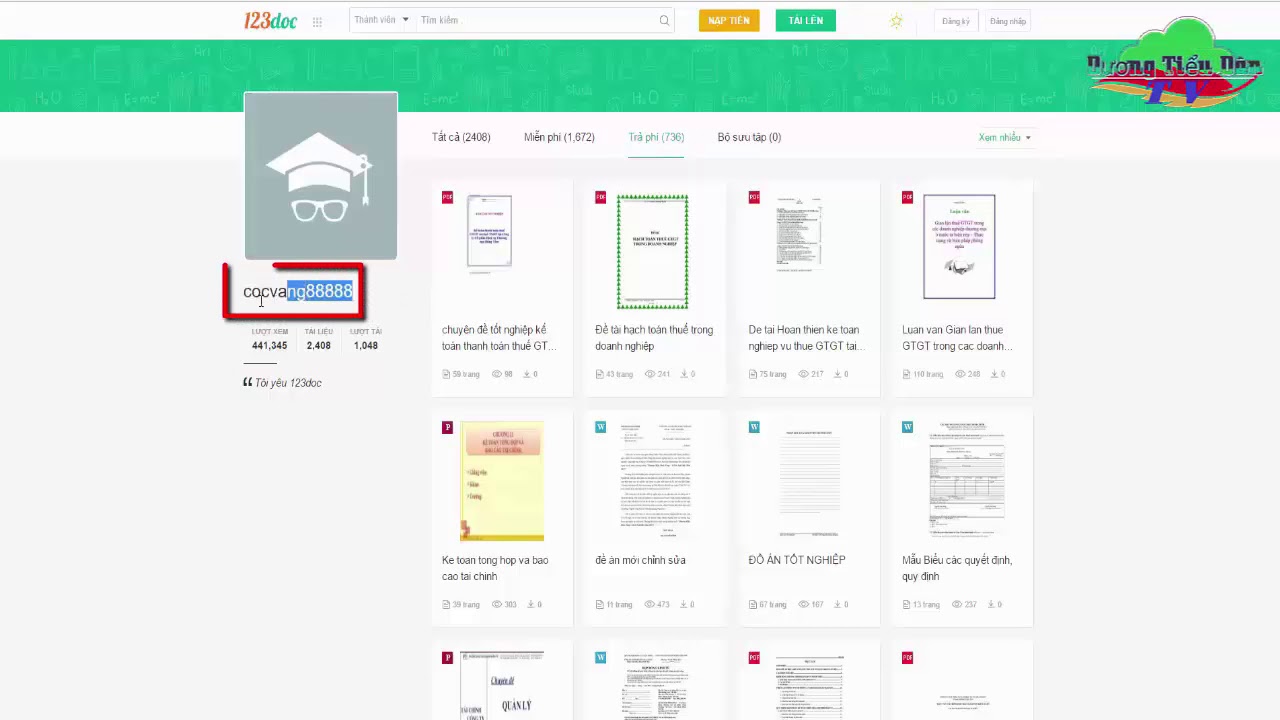Click views eye icon showing 167
The image size is (1280, 720).
click(804, 604)
